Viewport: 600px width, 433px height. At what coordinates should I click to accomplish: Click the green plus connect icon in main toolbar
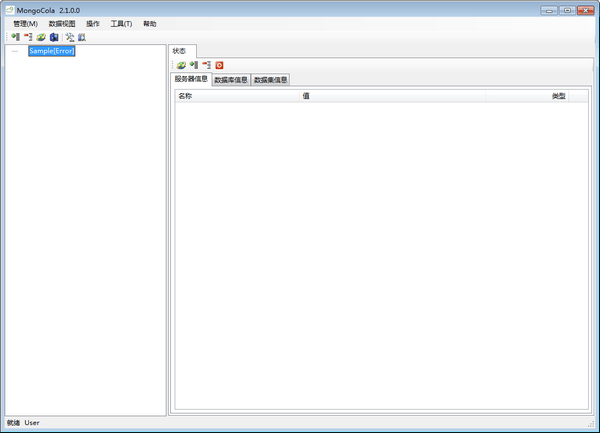(x=15, y=37)
